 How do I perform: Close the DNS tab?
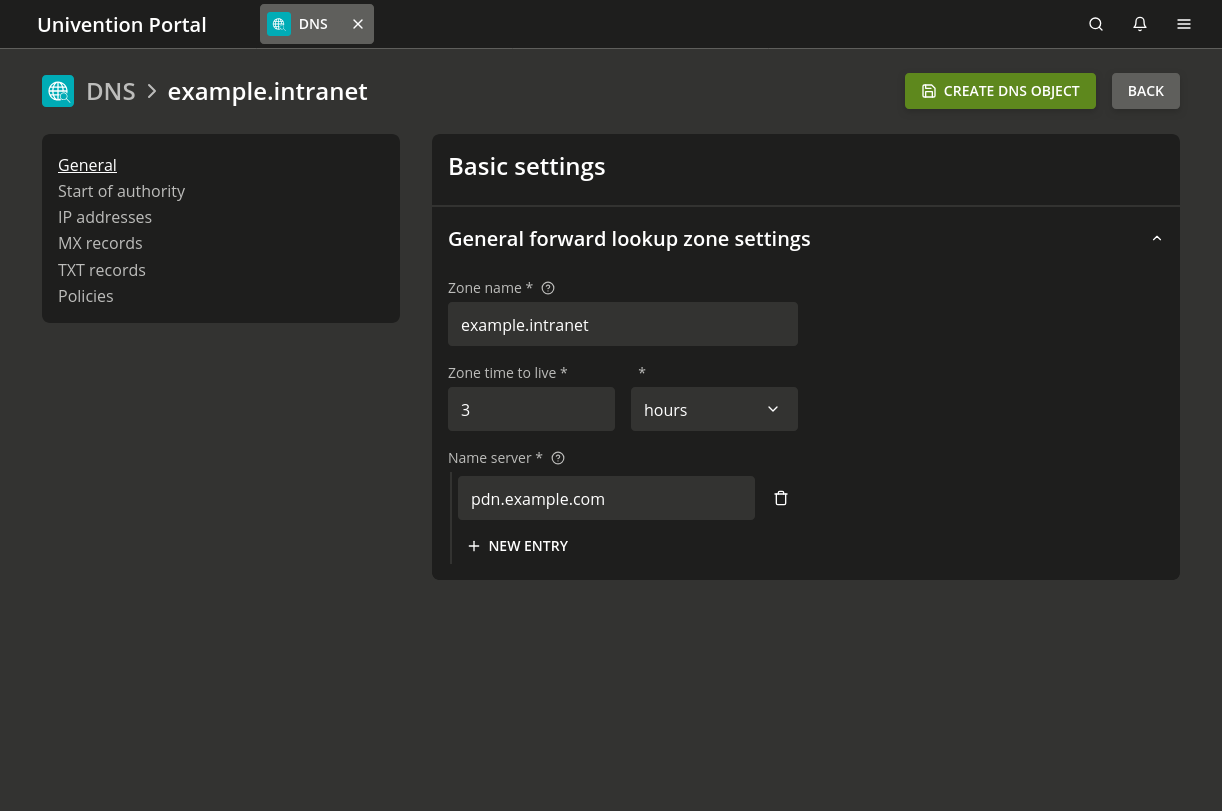[x=358, y=24]
